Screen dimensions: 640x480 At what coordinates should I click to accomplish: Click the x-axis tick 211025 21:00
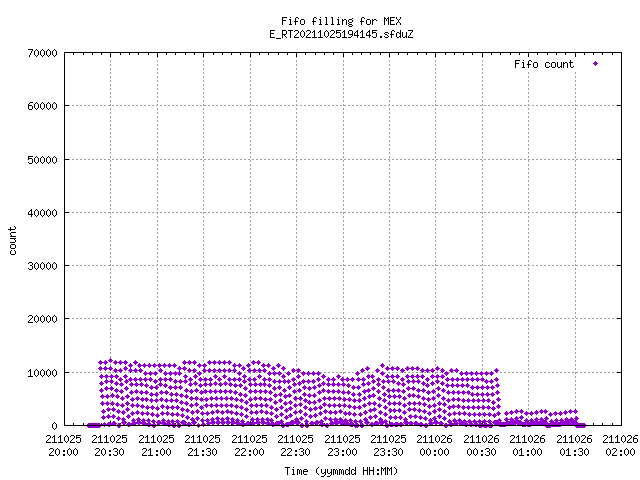(x=156, y=446)
